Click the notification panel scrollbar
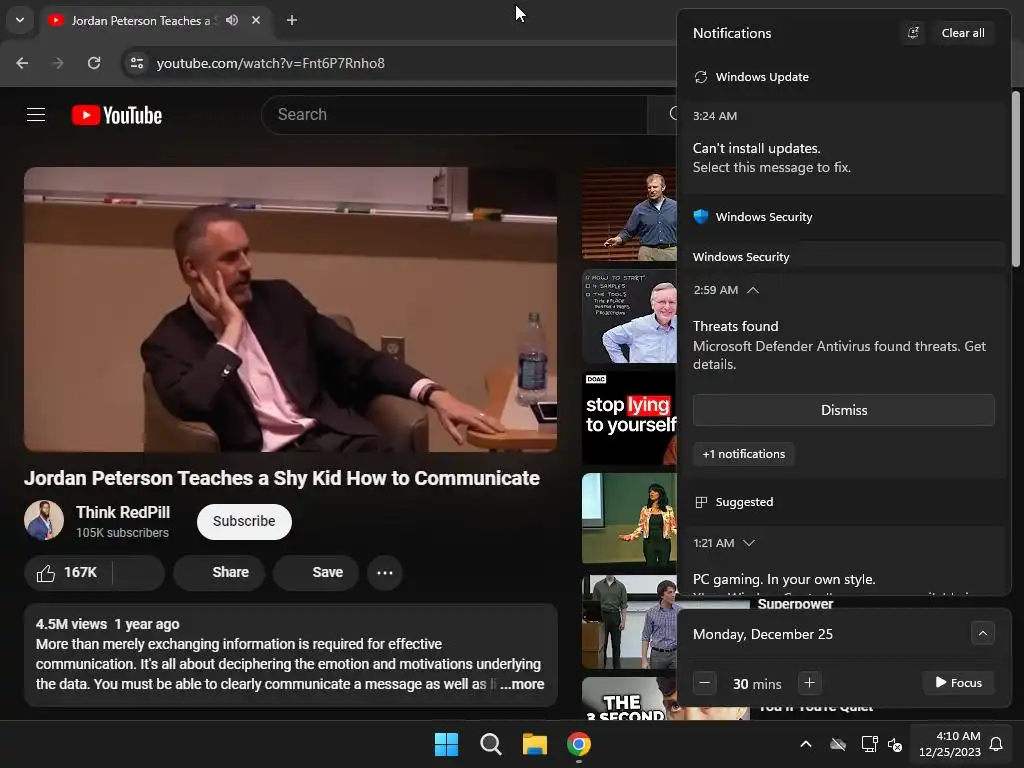The height and width of the screenshot is (768, 1024). (1016, 179)
